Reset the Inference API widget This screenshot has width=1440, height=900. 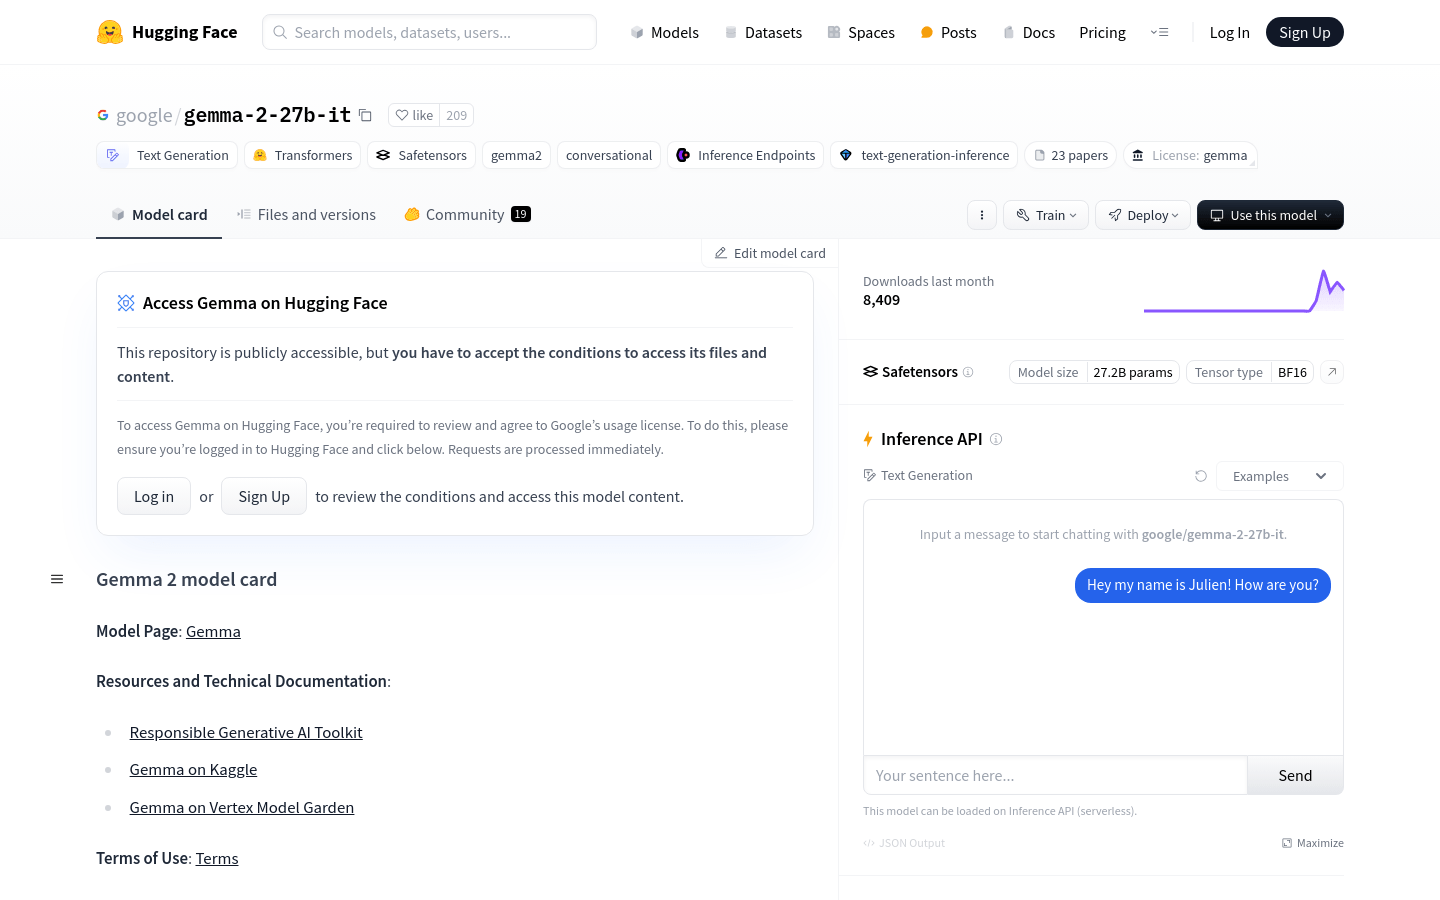coord(1201,476)
